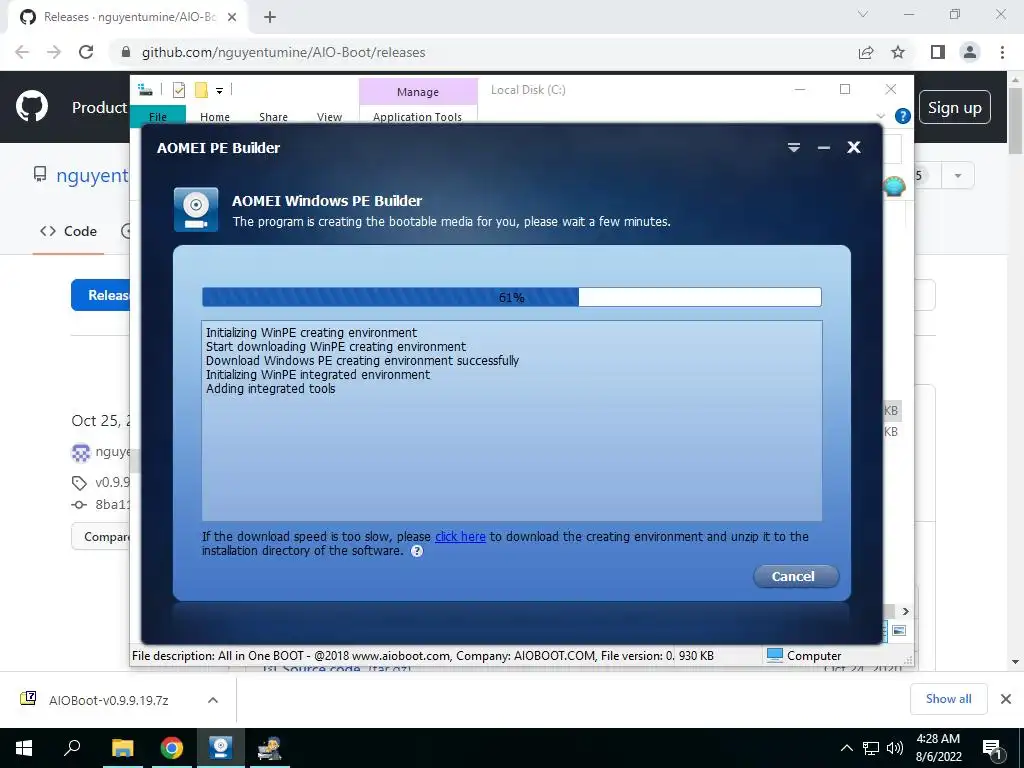Open the Windows Start menu
Image resolution: width=1024 pixels, height=768 pixels.
point(24,748)
